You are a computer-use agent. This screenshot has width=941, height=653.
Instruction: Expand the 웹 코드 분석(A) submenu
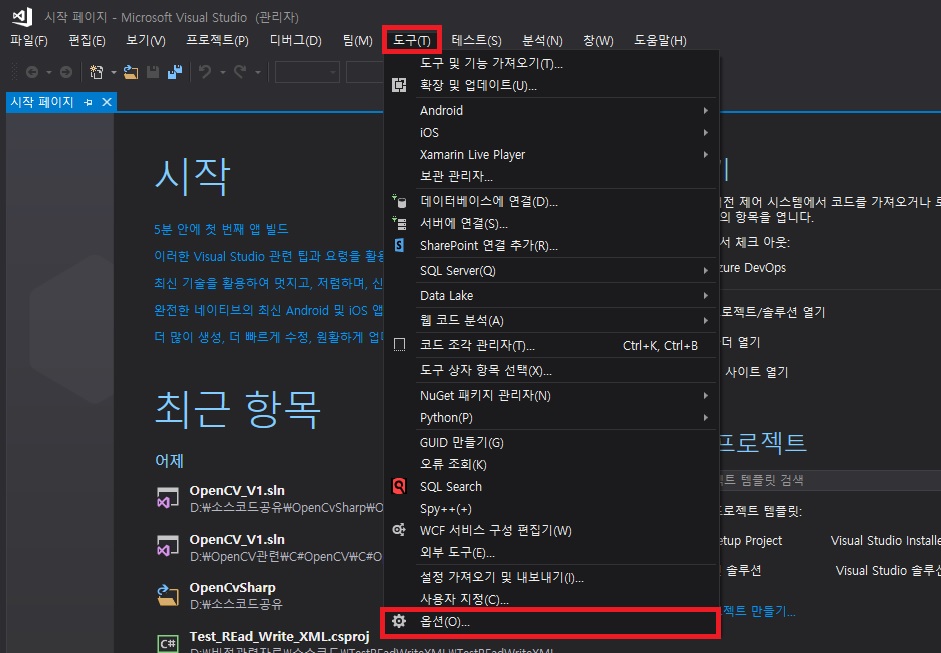coord(706,320)
